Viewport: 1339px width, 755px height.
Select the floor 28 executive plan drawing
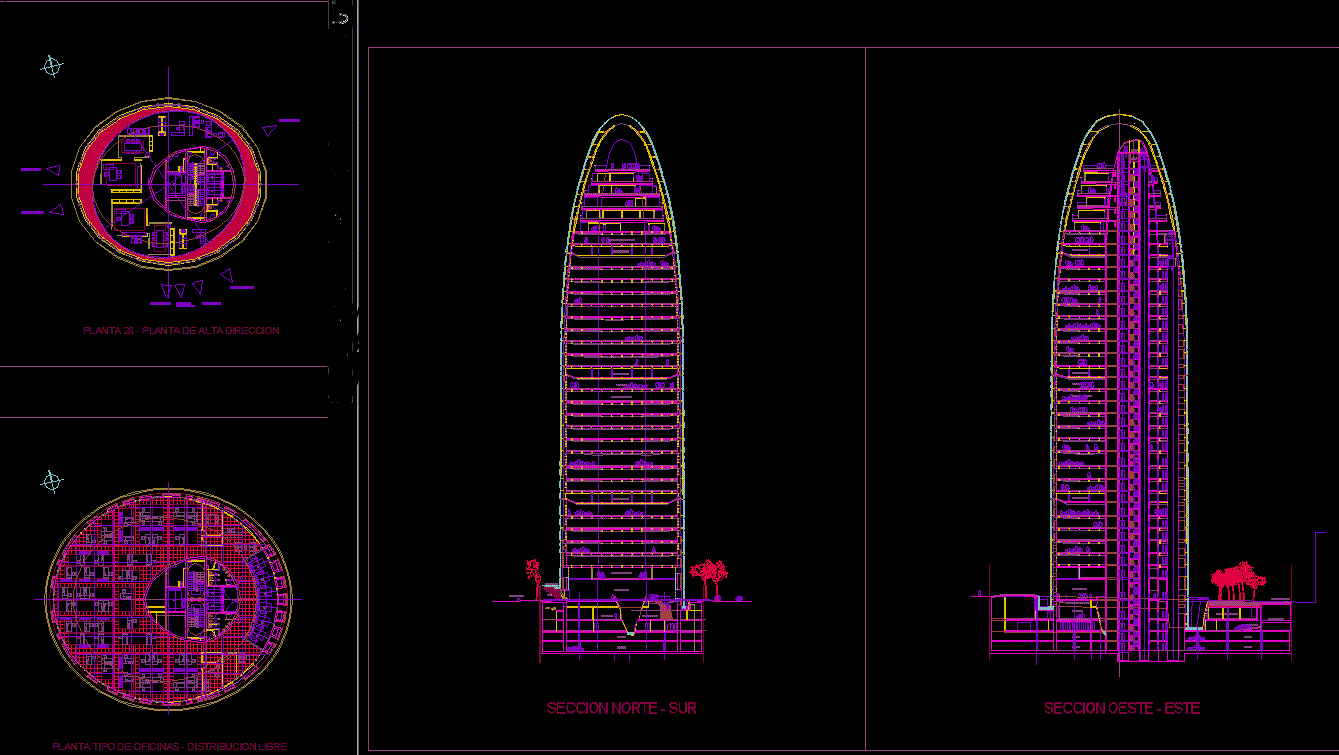[x=169, y=183]
